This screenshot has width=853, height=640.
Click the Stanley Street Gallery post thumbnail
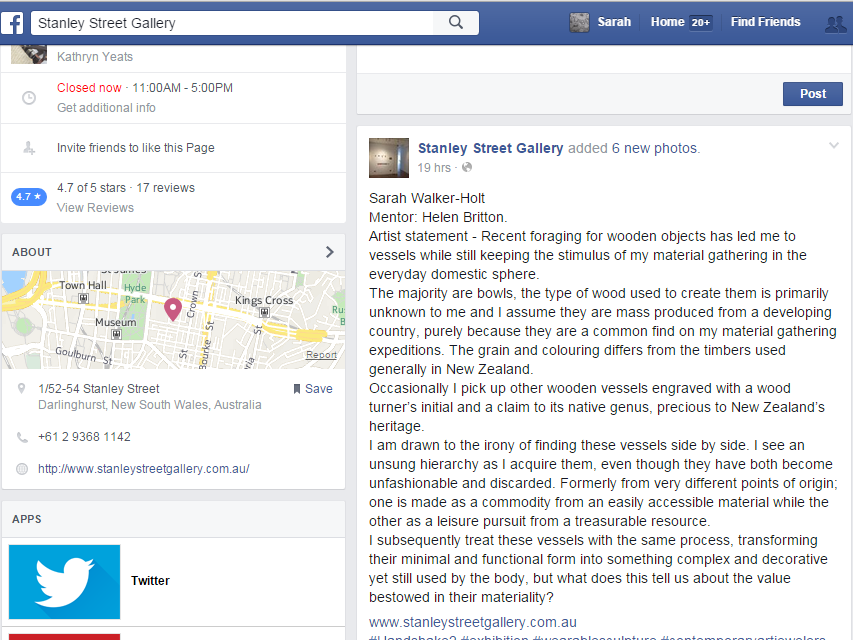[388, 157]
